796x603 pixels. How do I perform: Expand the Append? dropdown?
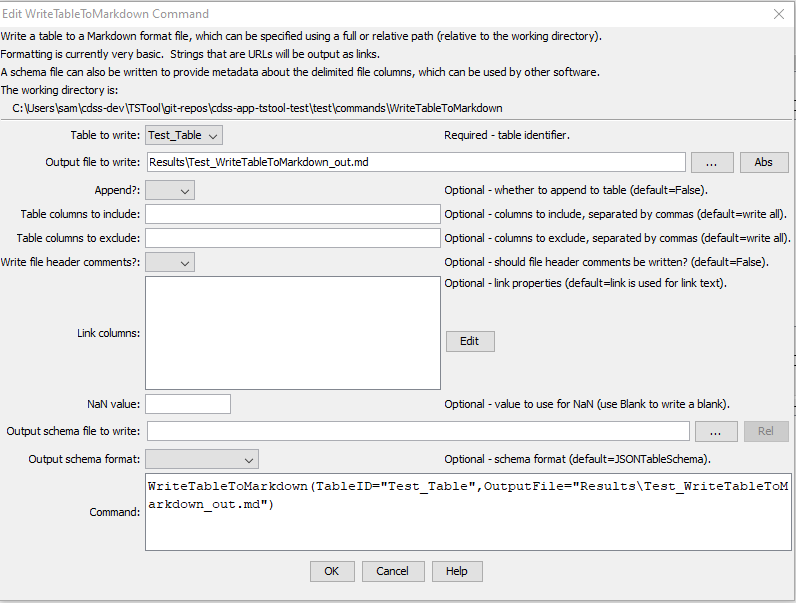(x=170, y=191)
